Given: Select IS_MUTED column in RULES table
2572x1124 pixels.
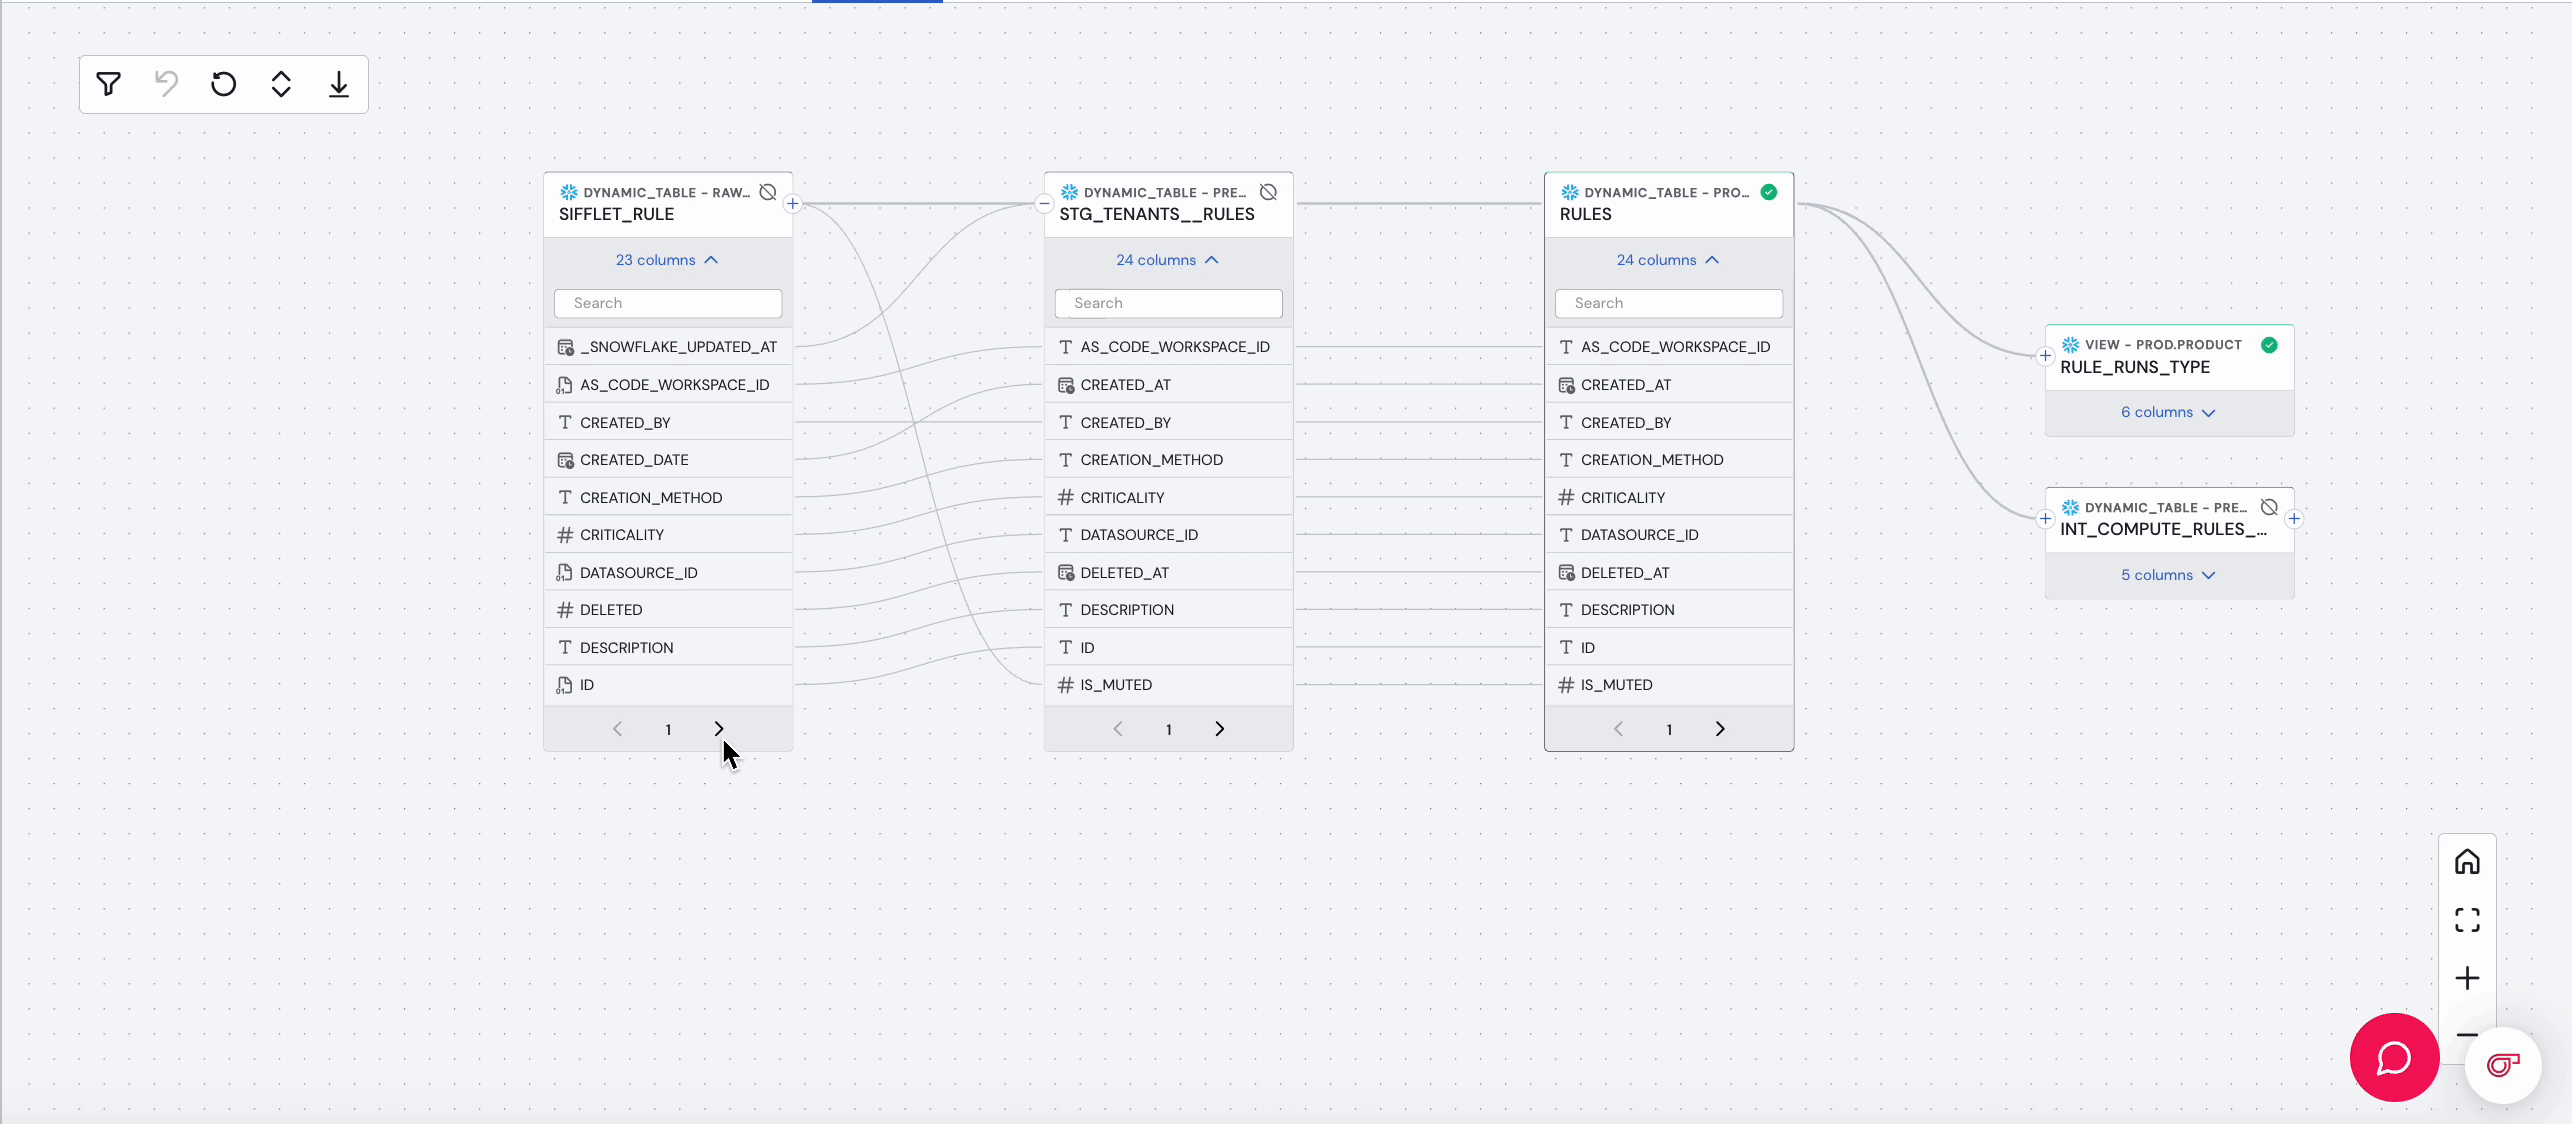Looking at the screenshot, I should (1616, 685).
